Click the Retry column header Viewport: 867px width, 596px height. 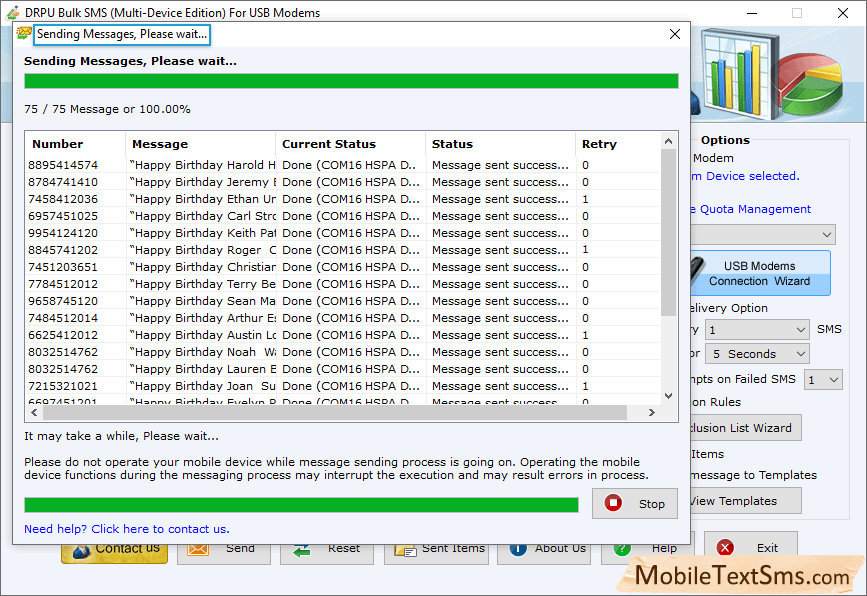(x=618, y=144)
